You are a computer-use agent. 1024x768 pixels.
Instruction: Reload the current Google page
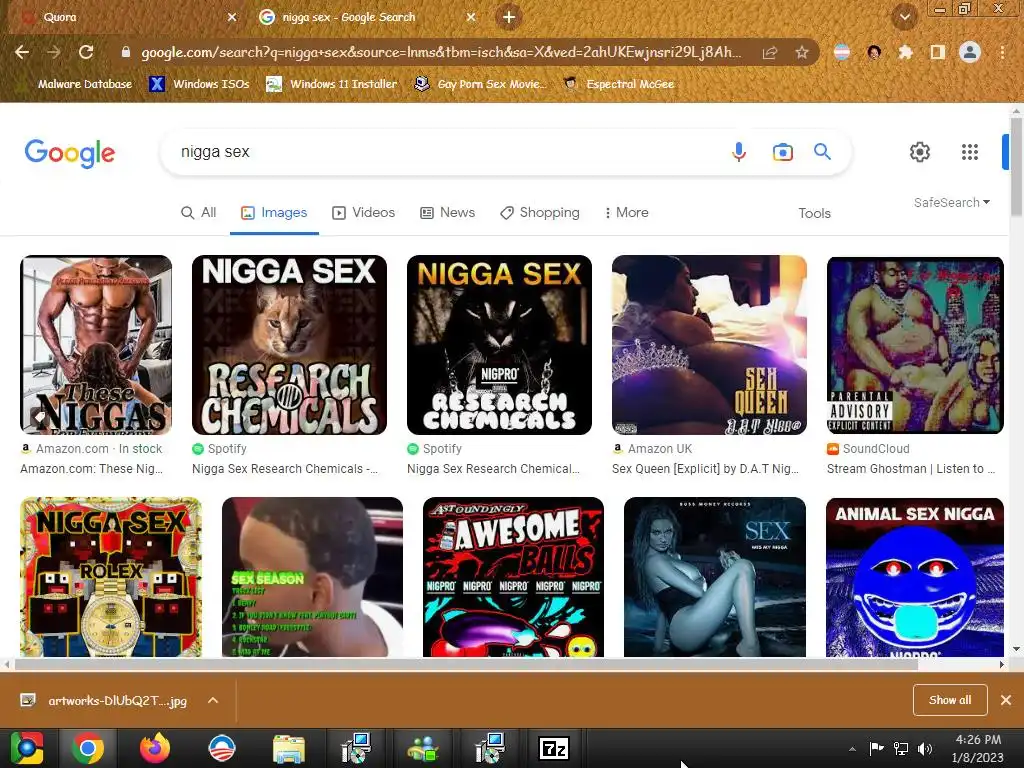[86, 52]
